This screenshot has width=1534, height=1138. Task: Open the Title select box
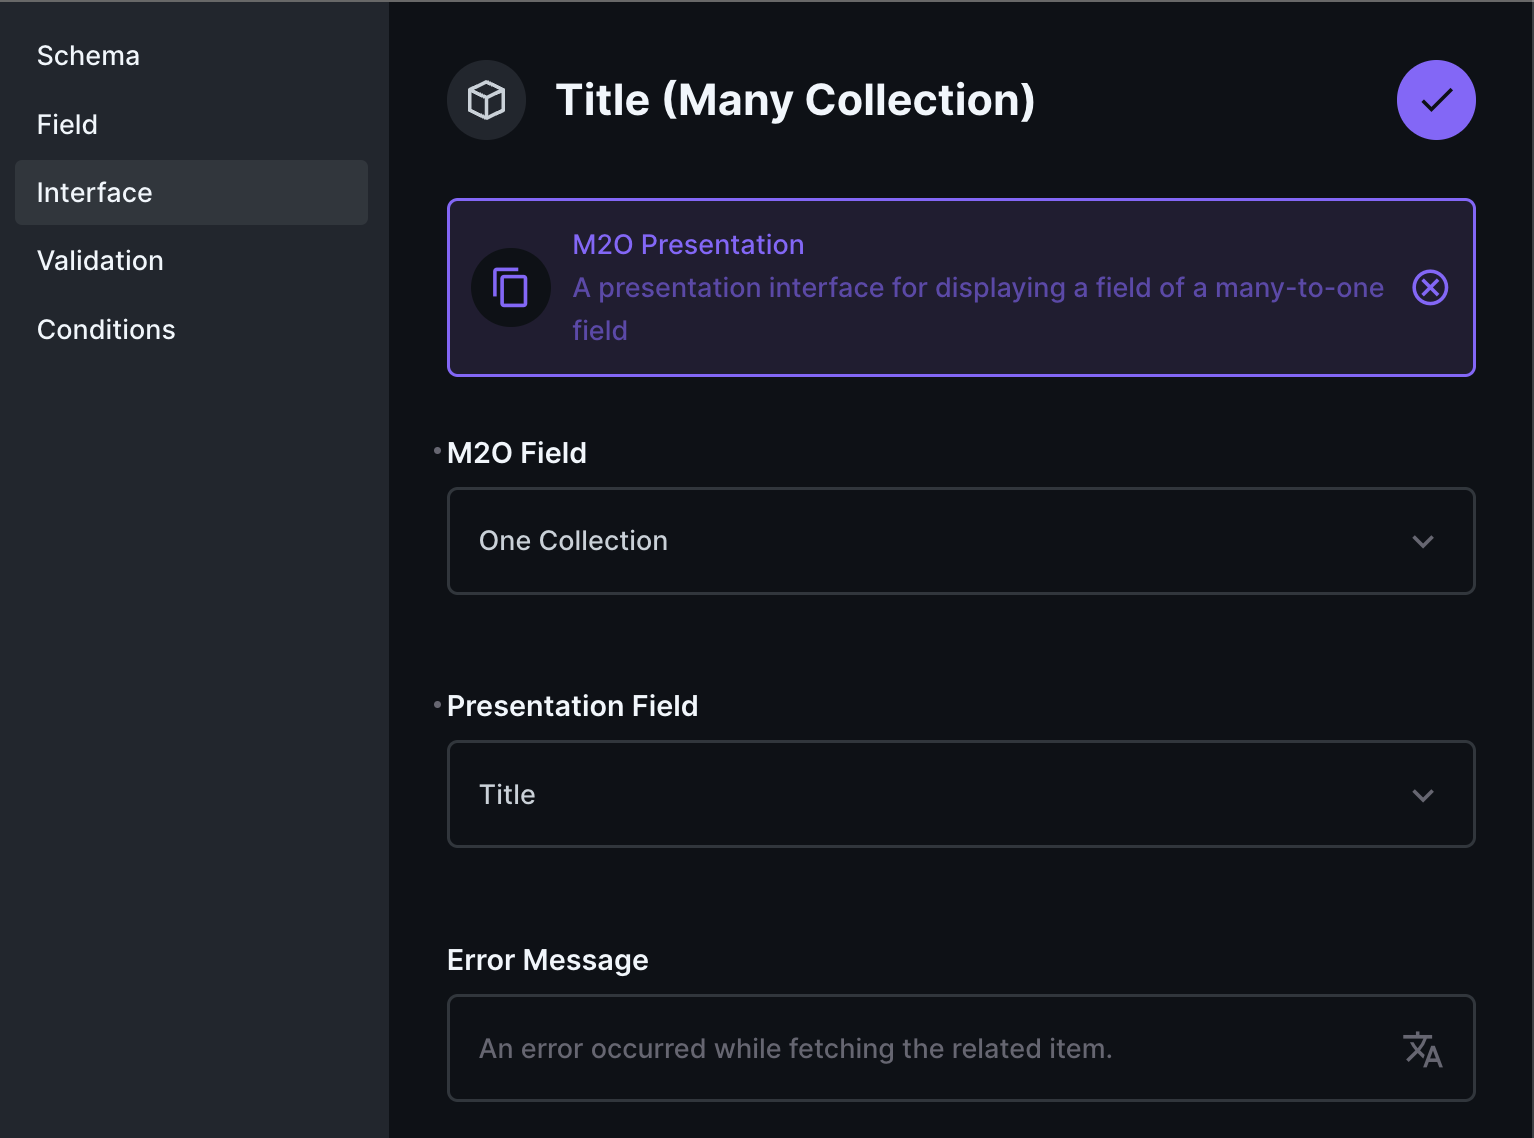(961, 794)
